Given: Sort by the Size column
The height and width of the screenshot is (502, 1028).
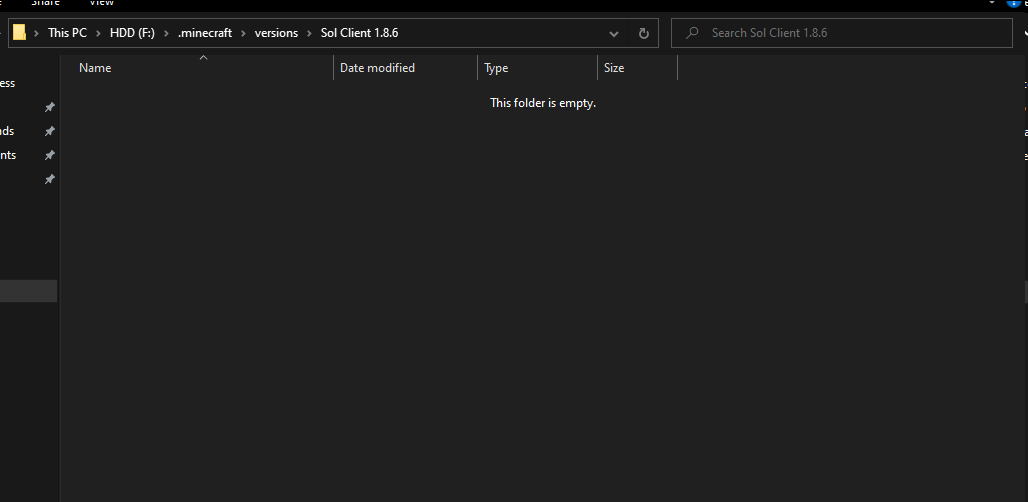Looking at the screenshot, I should (x=637, y=68).
